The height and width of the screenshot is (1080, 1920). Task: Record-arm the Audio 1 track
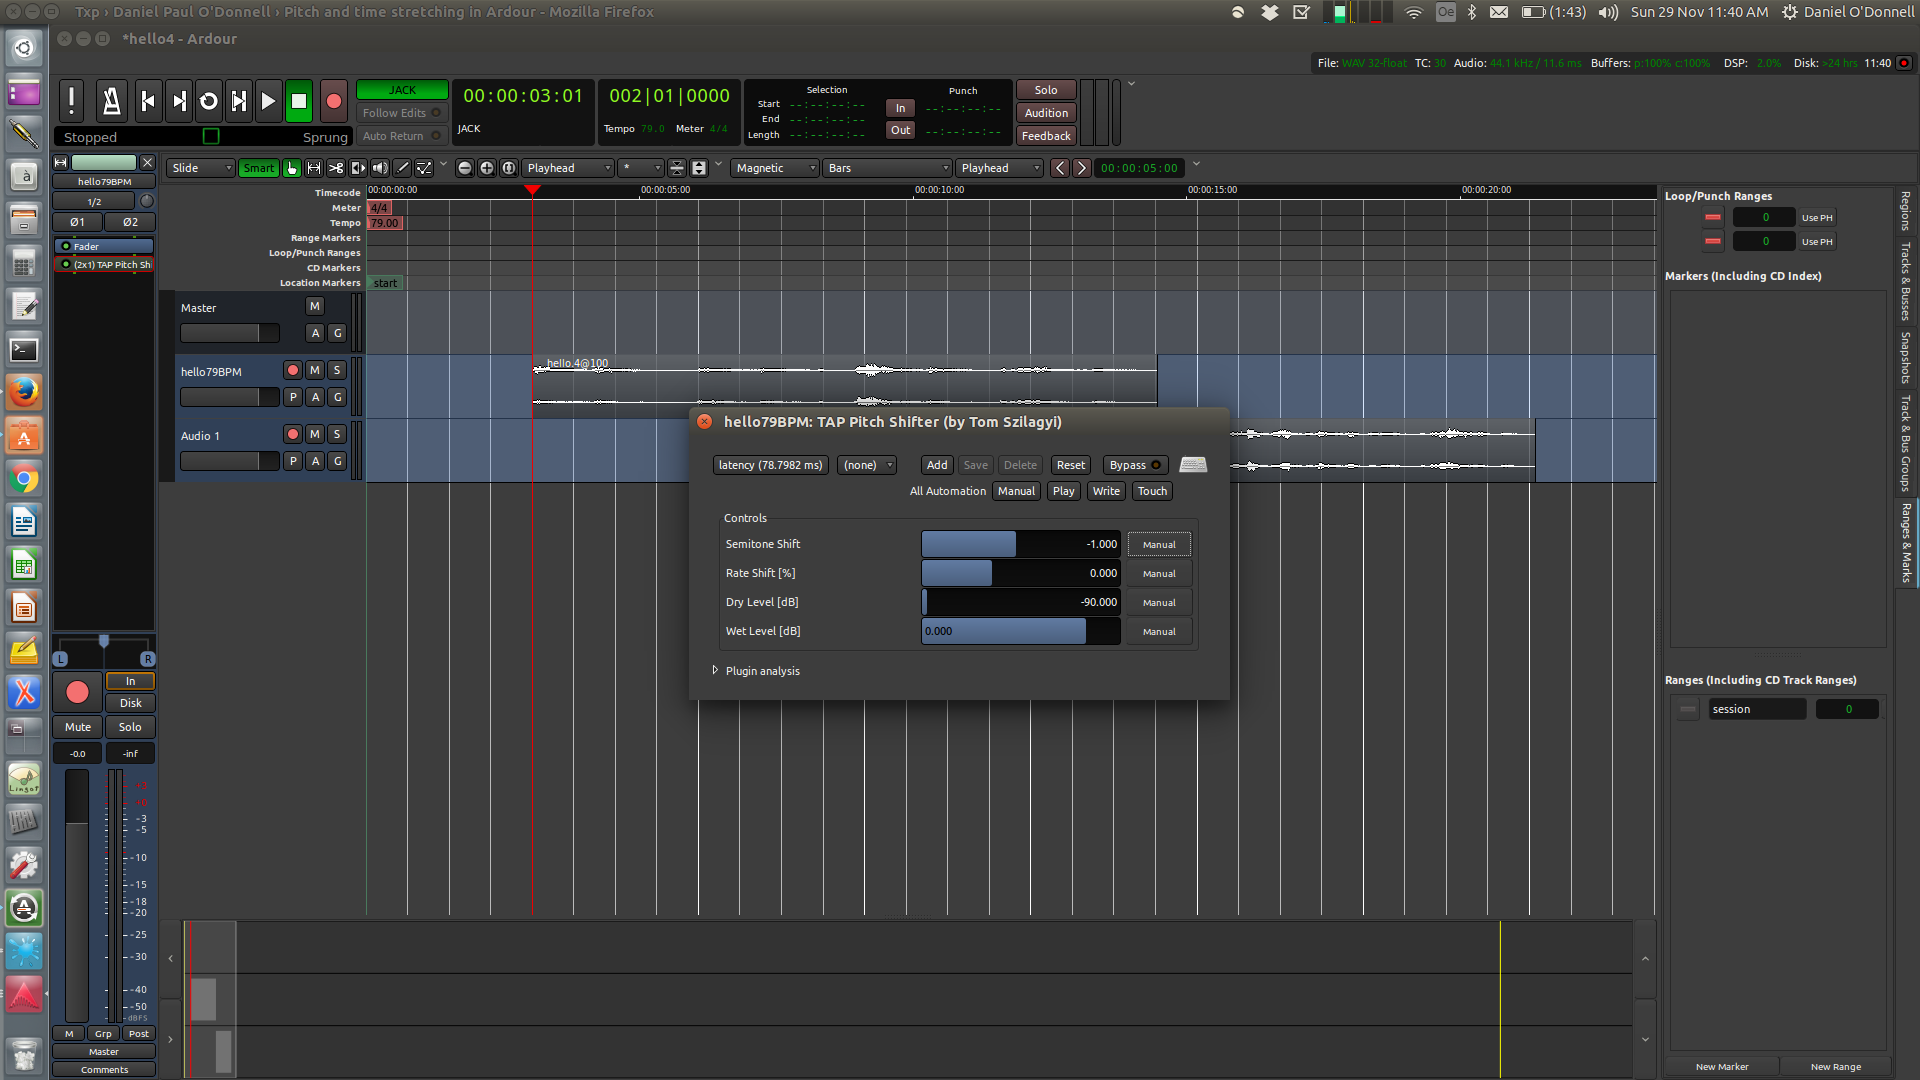tap(293, 434)
